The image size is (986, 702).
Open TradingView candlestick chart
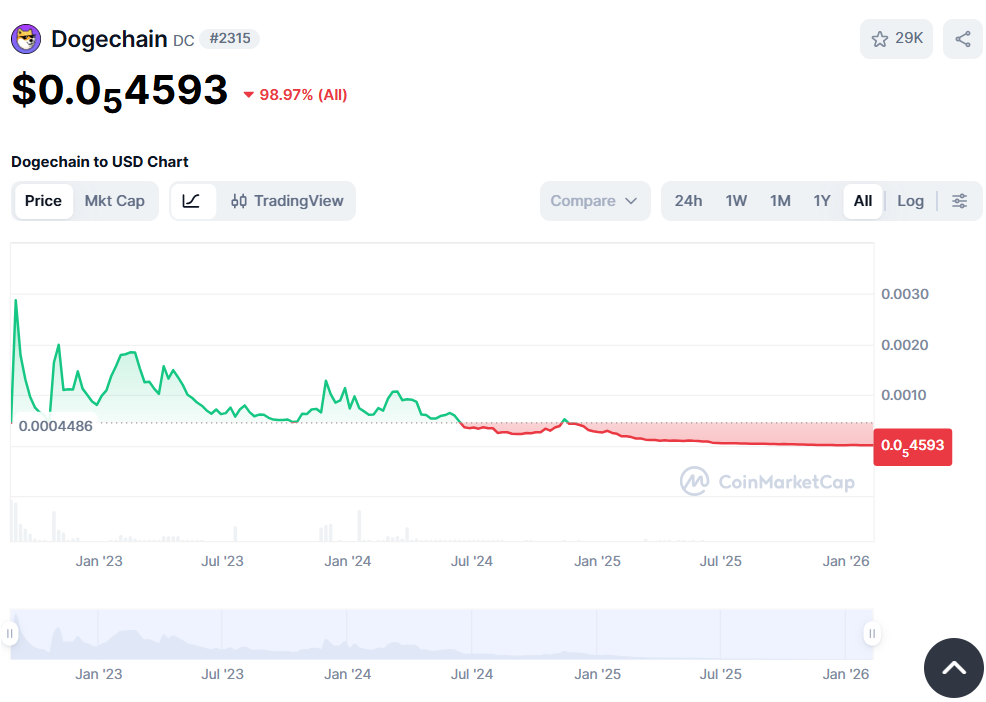point(287,201)
